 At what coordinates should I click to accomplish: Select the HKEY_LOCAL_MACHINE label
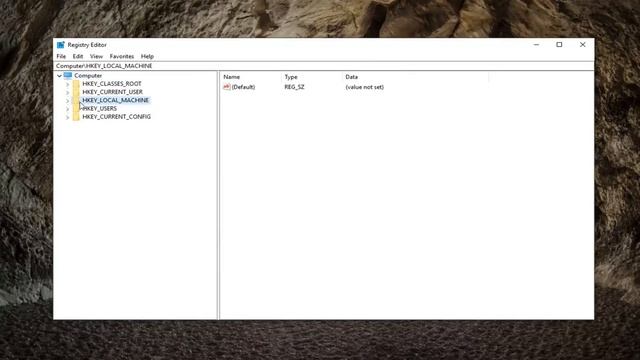pos(116,100)
